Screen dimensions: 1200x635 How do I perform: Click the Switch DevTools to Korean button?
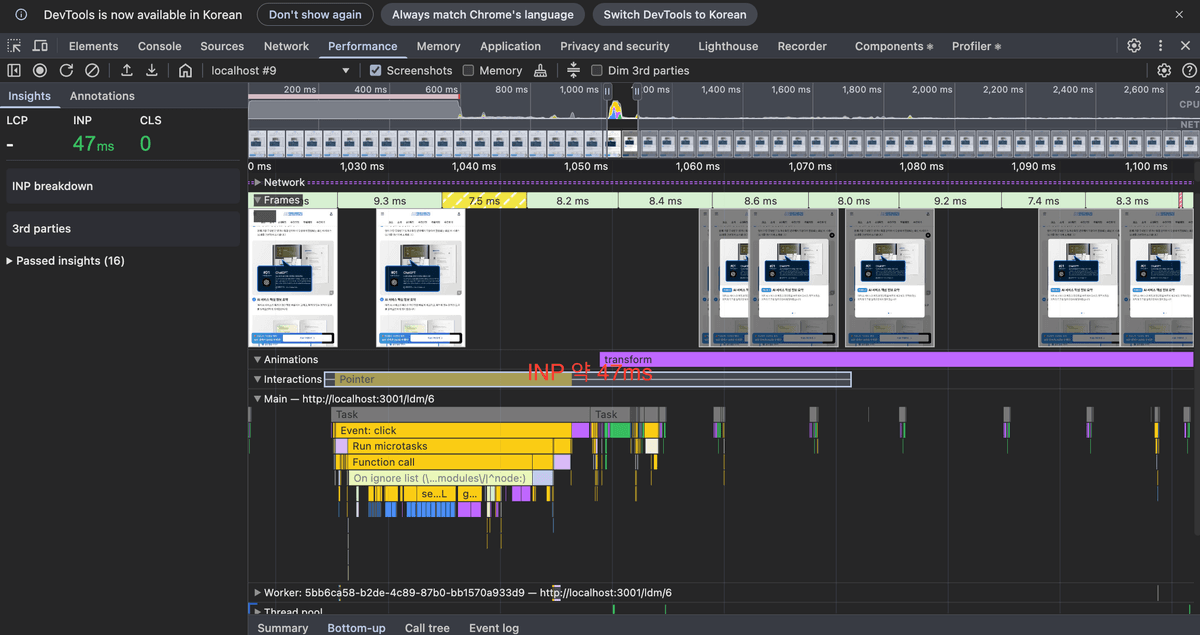[674, 15]
